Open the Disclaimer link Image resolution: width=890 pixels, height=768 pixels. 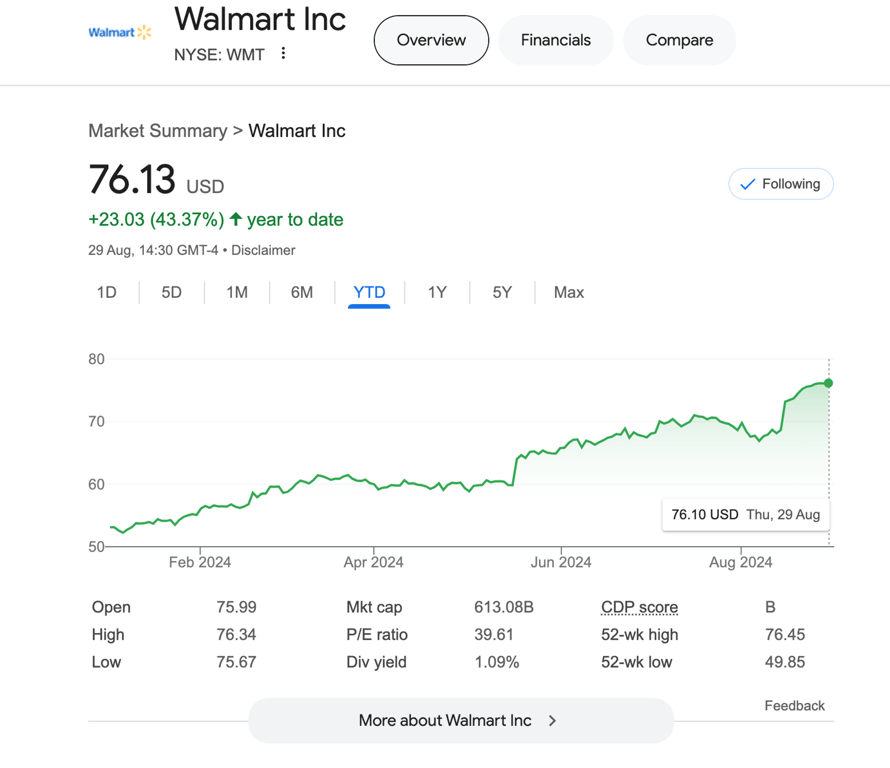[263, 250]
